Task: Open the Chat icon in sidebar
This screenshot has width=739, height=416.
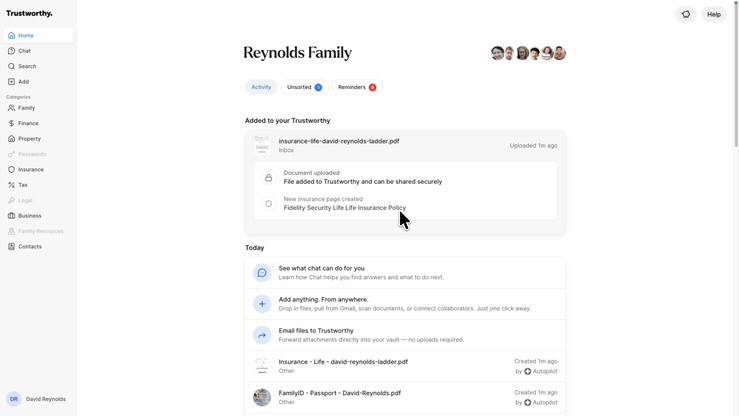Action: point(12,51)
